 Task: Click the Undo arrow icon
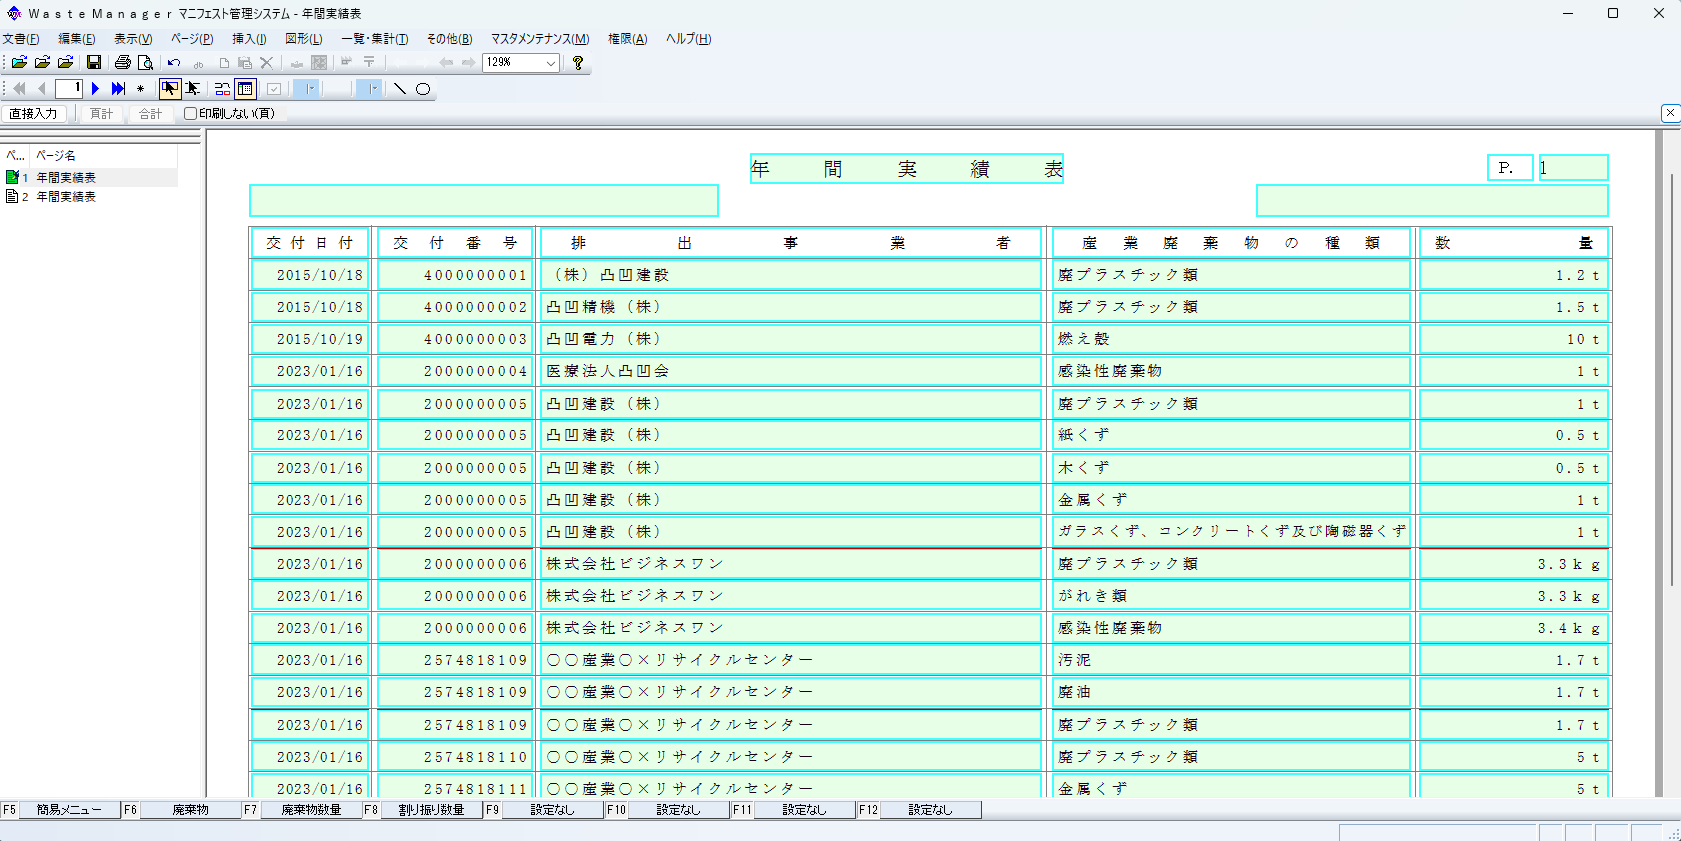[174, 62]
